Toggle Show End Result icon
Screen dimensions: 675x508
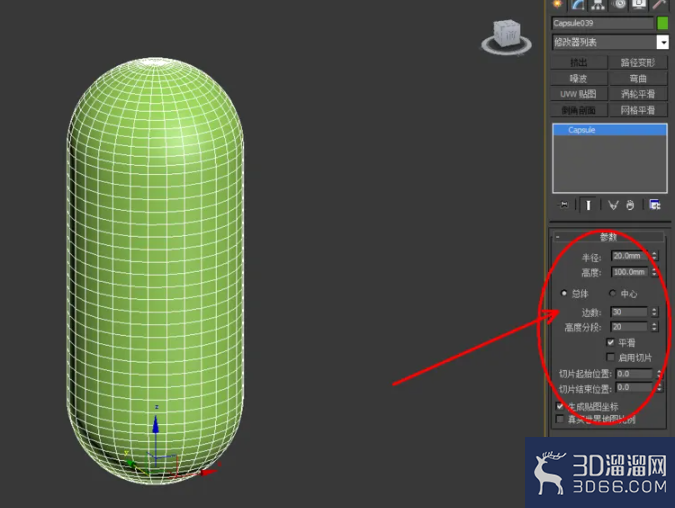tap(588, 205)
